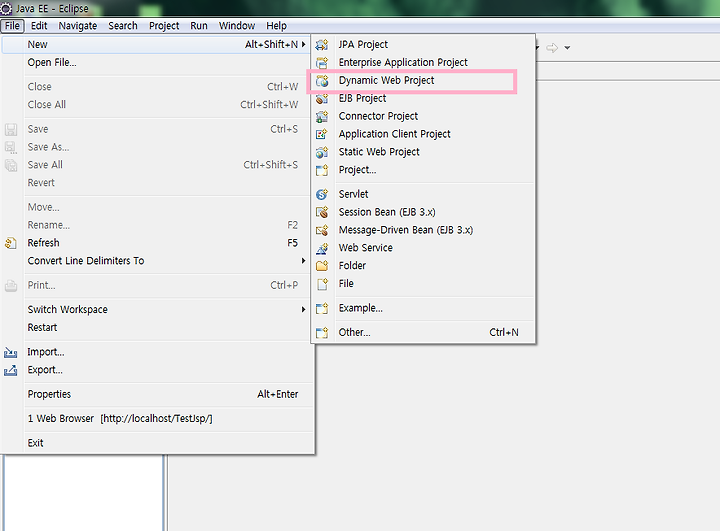Select Refresh F5 entry
Screen dimensions: 720x531
tap(158, 243)
